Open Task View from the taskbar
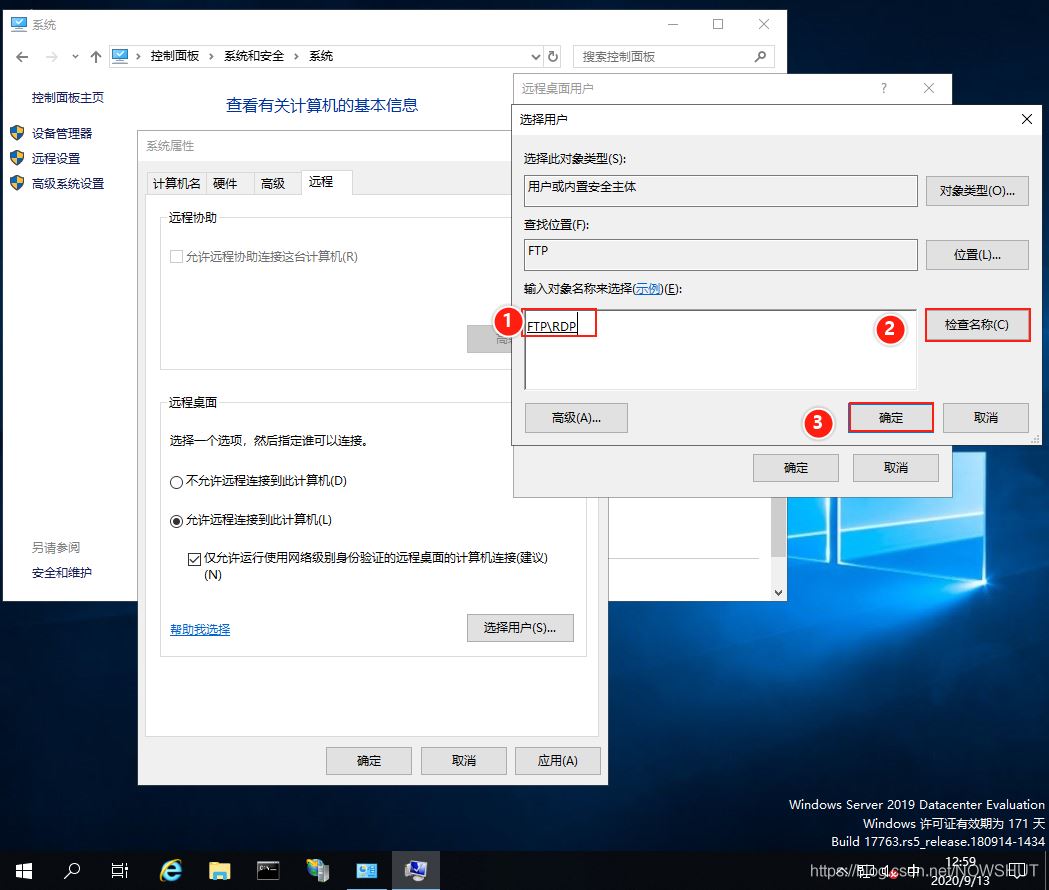 pos(120,870)
